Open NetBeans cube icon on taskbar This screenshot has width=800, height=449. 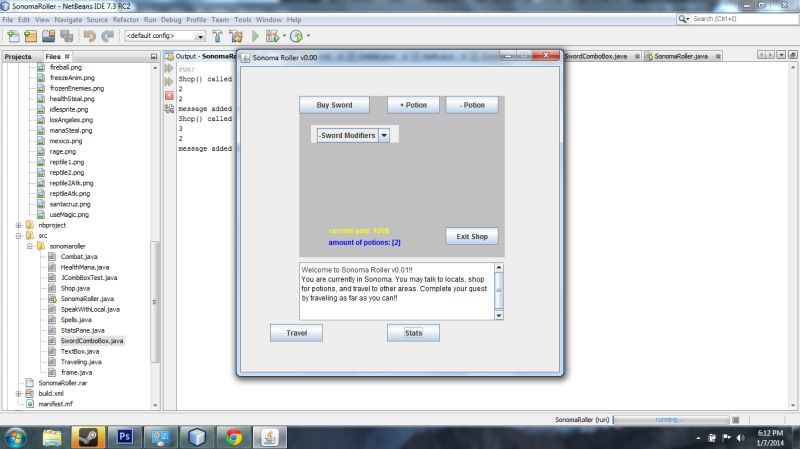pyautogui.click(x=197, y=437)
